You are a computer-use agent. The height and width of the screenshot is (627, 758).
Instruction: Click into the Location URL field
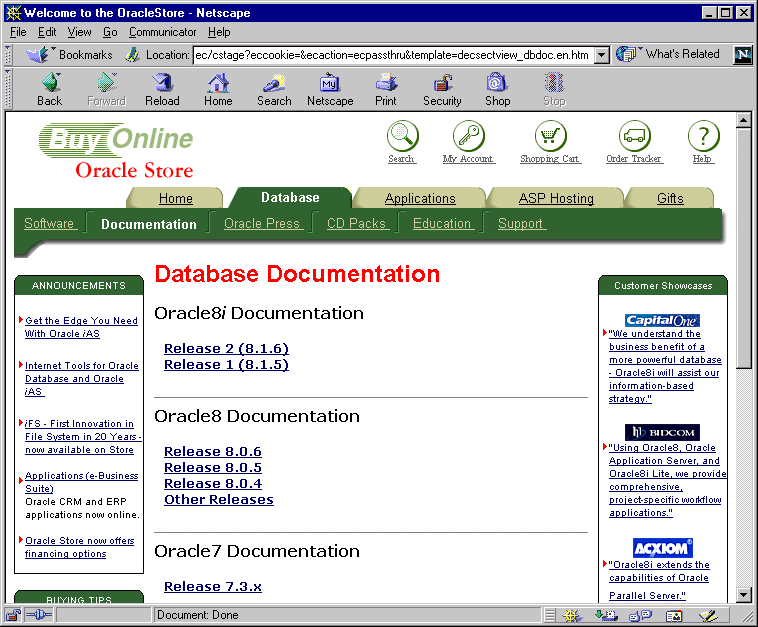[x=393, y=55]
